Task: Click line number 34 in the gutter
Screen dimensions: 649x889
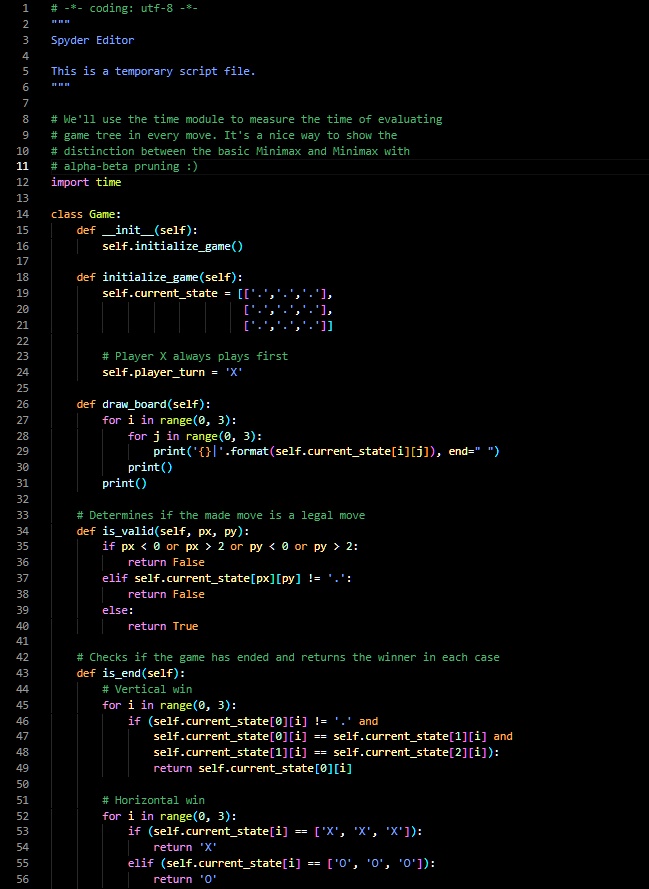Action: [22, 531]
